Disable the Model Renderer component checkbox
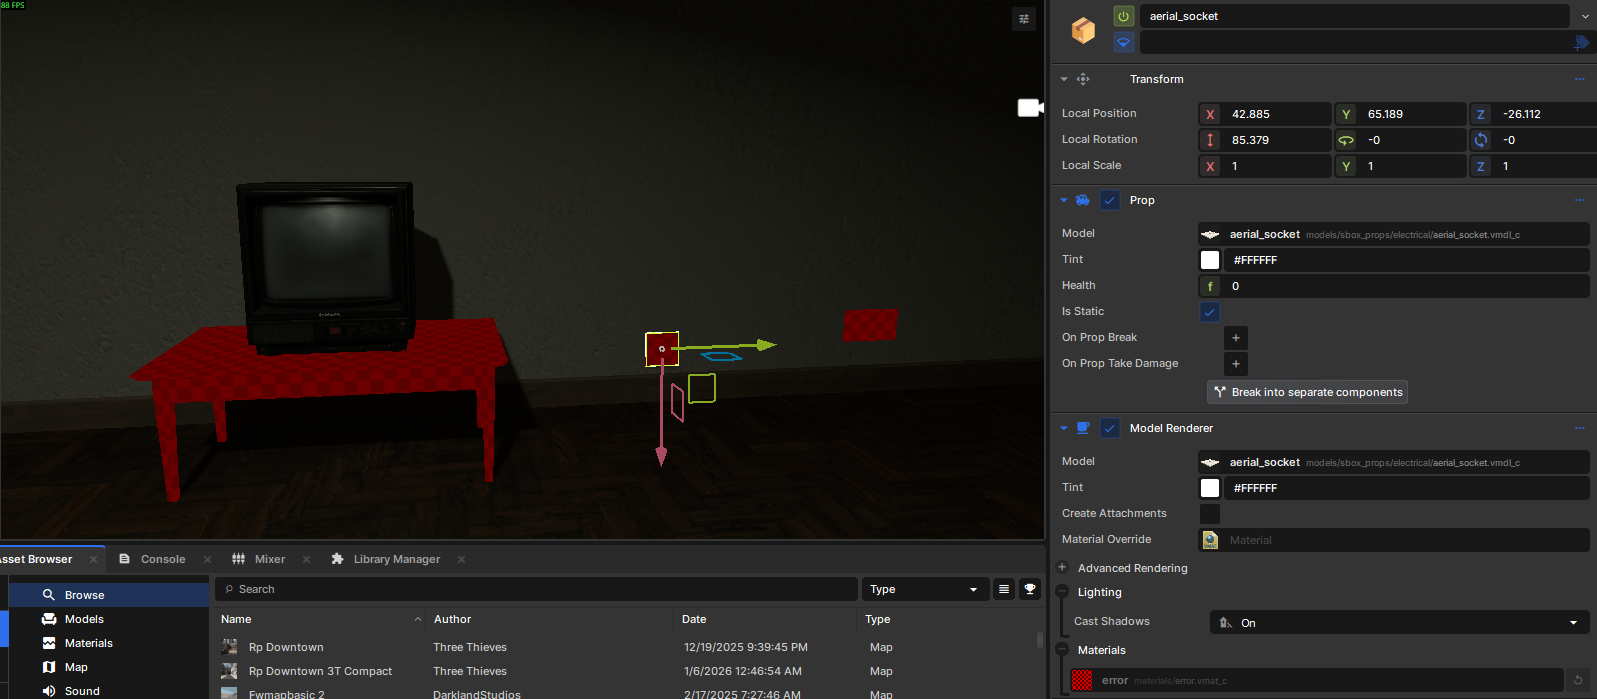The height and width of the screenshot is (699, 1597). (1110, 428)
